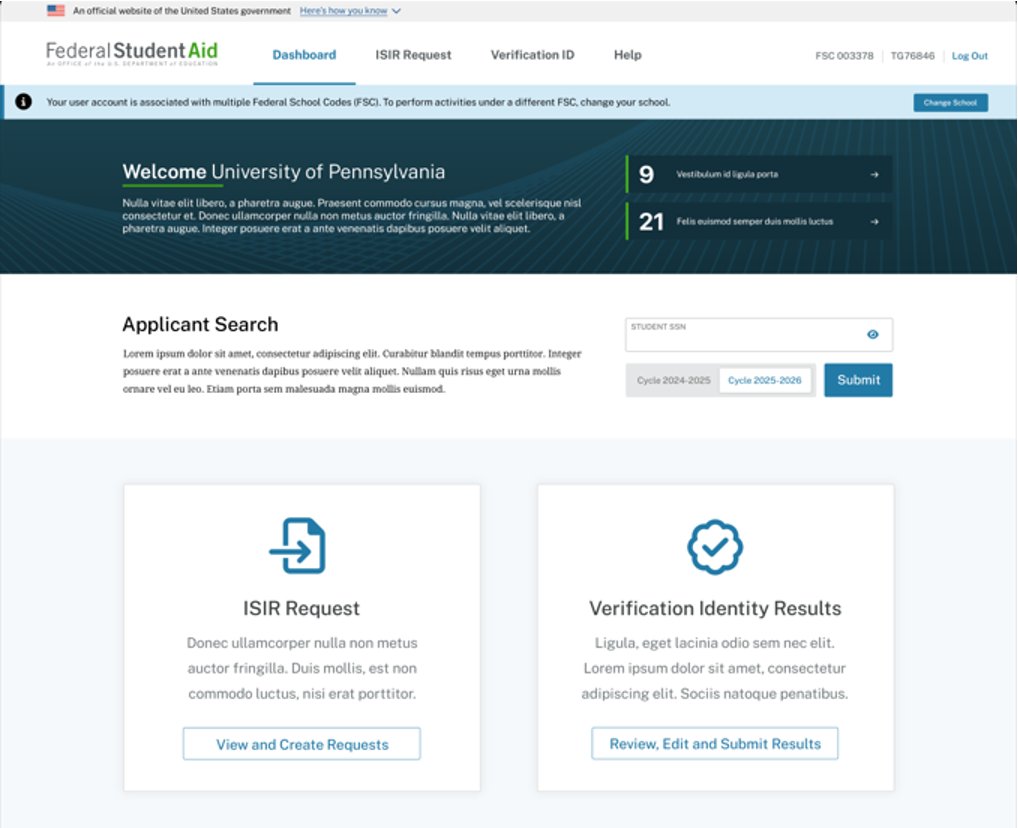Screen dimensions: 1018x828
Task: Click the arrow on the 9 Vestibulum card
Action: point(874,174)
